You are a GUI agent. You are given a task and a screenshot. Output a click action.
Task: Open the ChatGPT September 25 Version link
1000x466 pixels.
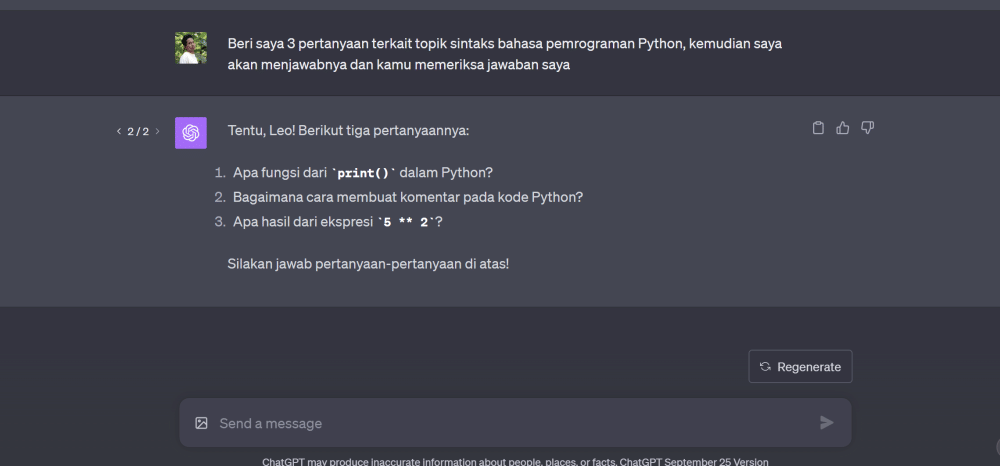694,462
